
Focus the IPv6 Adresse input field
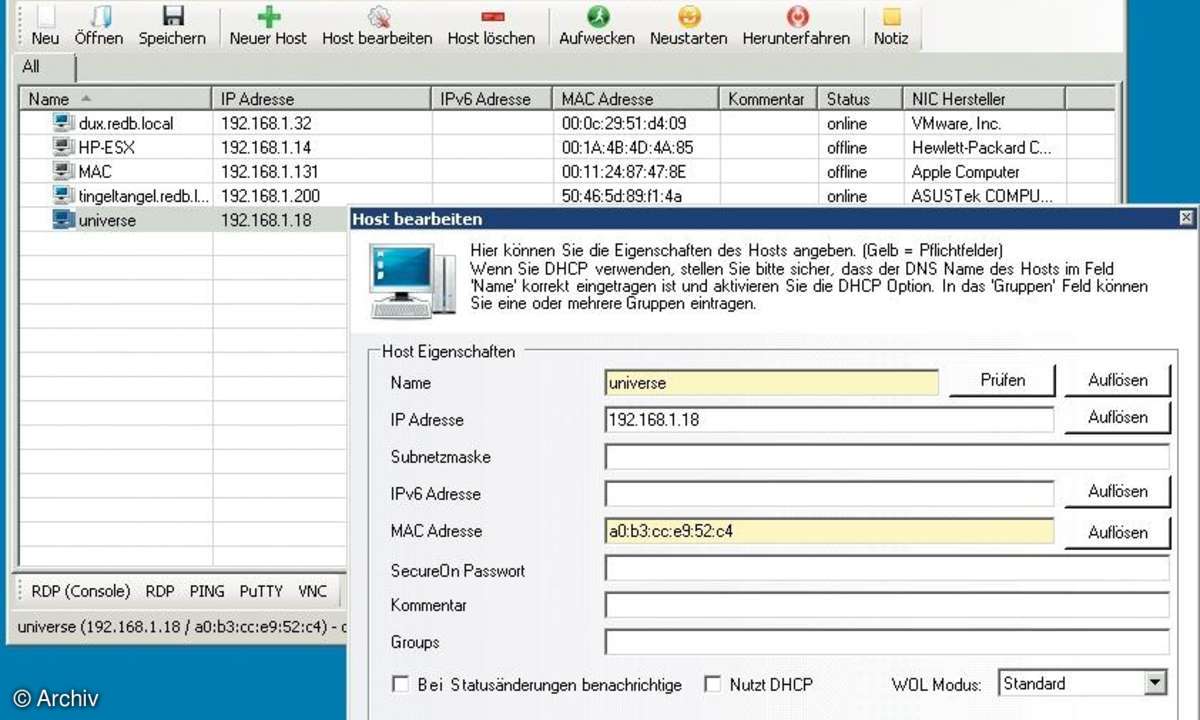point(829,493)
